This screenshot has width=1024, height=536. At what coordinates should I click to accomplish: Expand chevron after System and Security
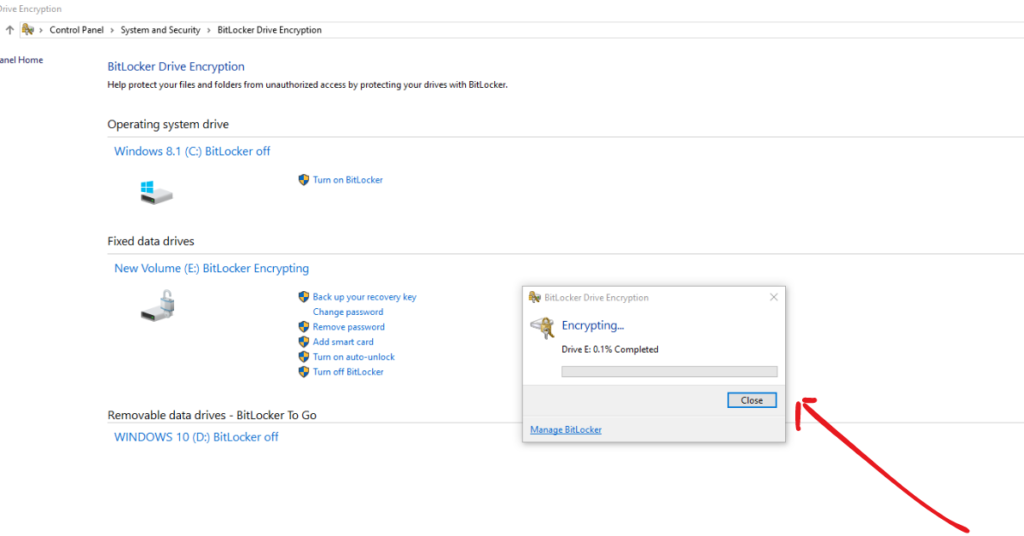click(208, 30)
